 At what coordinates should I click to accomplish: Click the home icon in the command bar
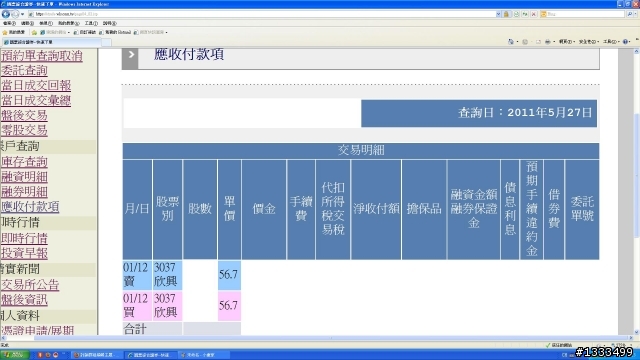[511, 42]
